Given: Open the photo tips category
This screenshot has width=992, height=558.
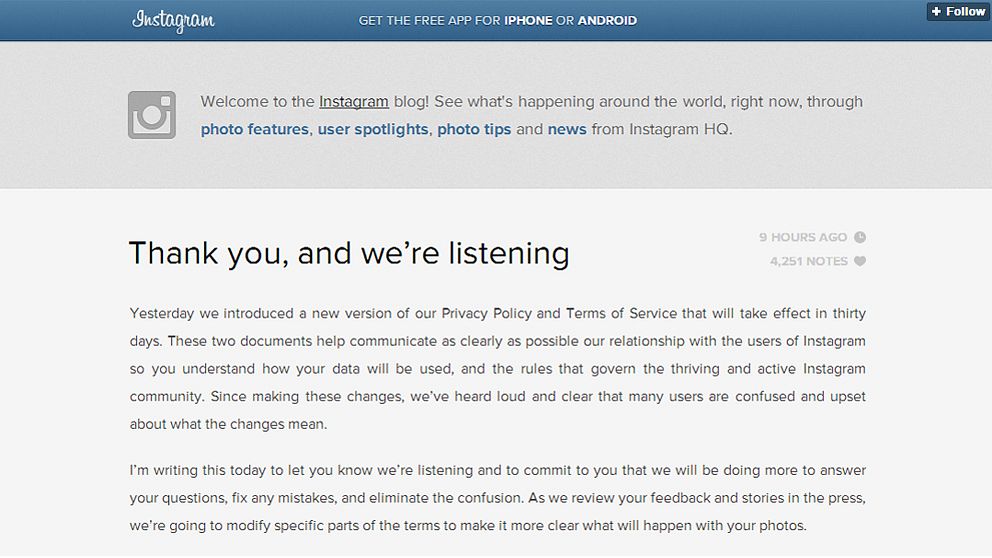Looking at the screenshot, I should click(x=474, y=129).
